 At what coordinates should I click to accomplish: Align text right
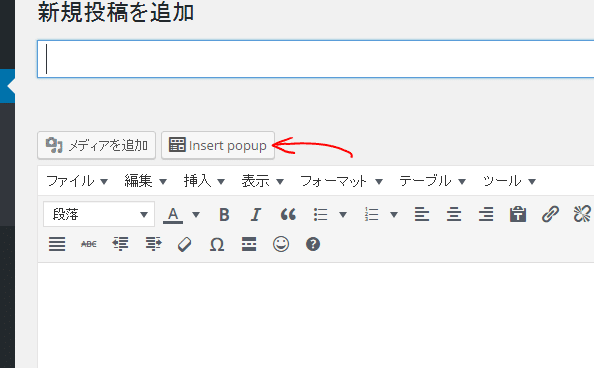486,215
